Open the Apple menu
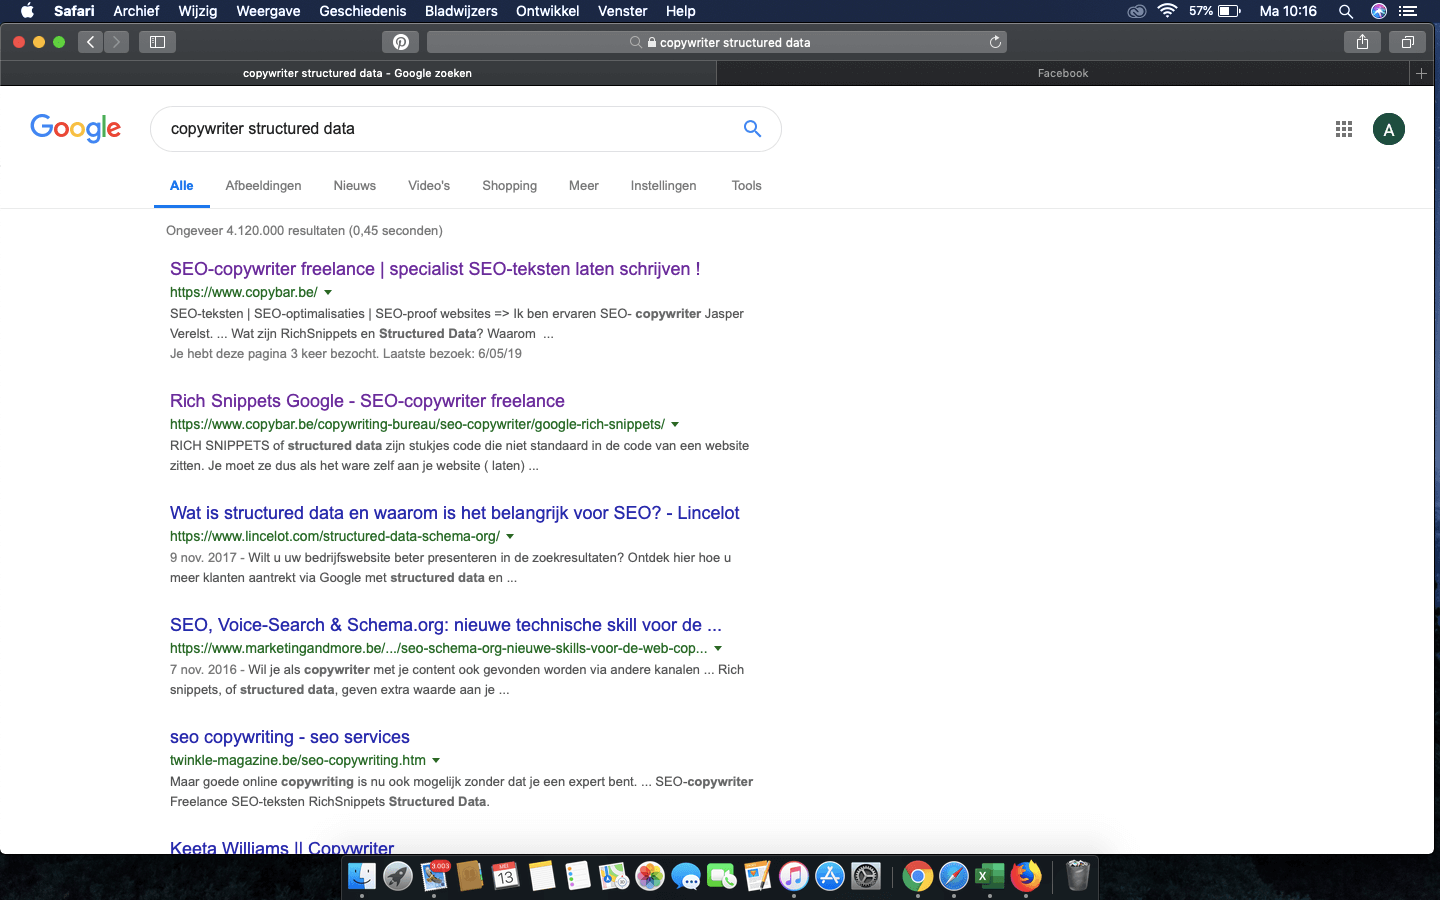 [x=27, y=11]
